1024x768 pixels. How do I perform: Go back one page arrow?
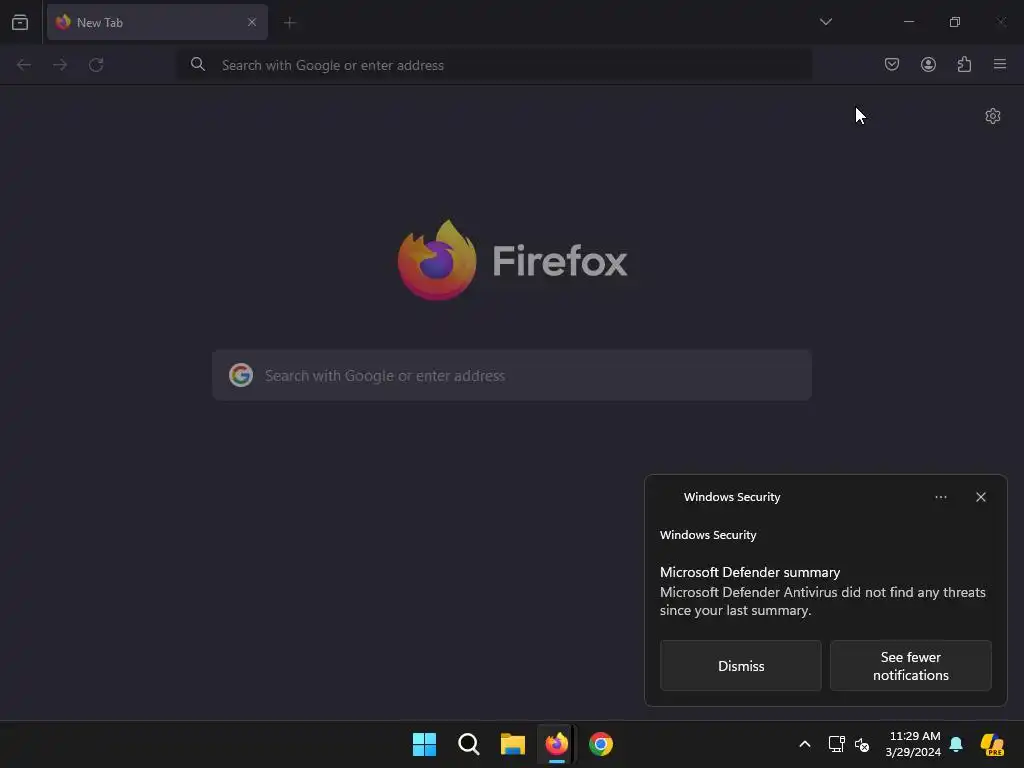point(24,65)
